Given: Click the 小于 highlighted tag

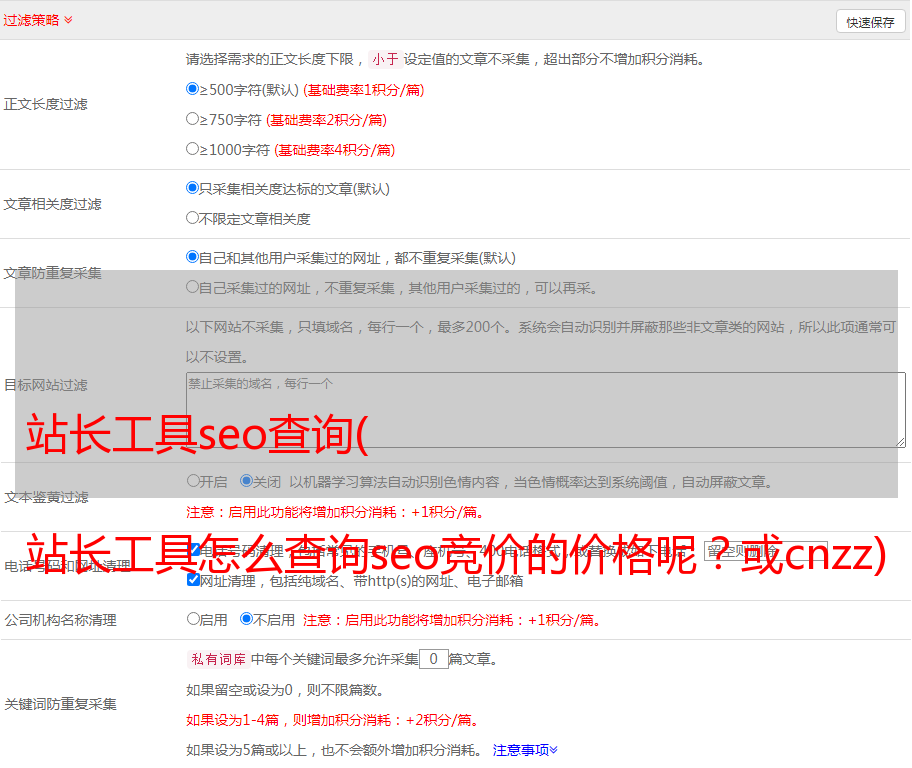Looking at the screenshot, I should 386,59.
